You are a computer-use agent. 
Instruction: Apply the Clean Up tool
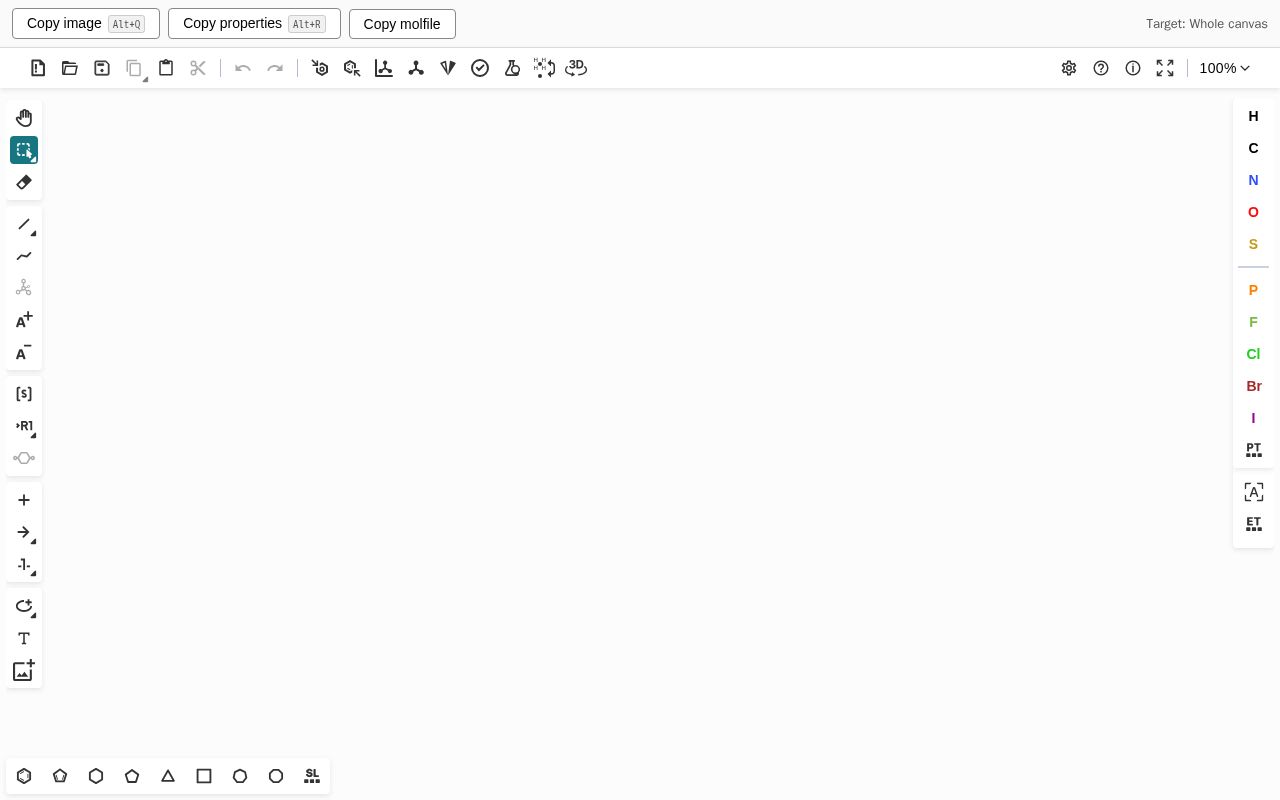[x=416, y=68]
